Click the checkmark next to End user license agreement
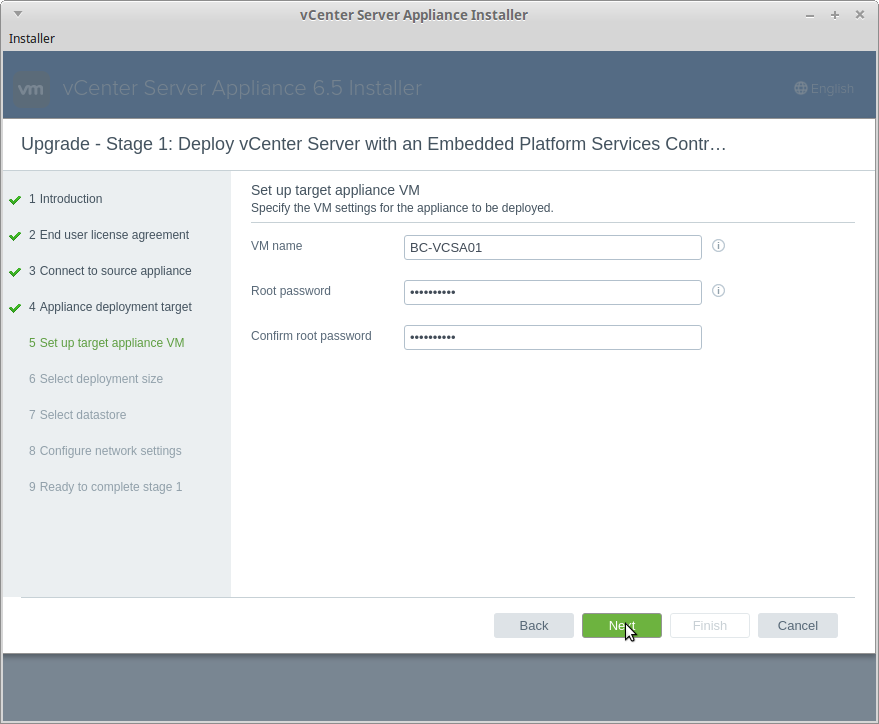 pyautogui.click(x=15, y=236)
